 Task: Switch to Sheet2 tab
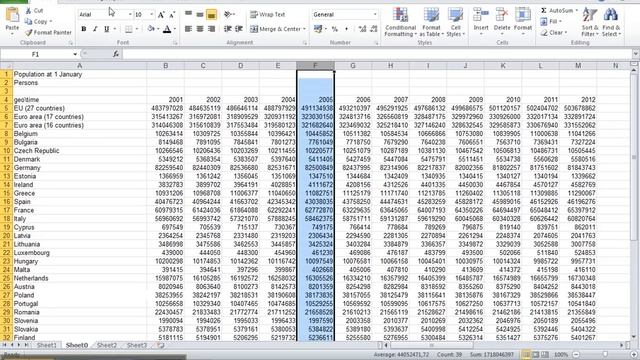coord(107,345)
